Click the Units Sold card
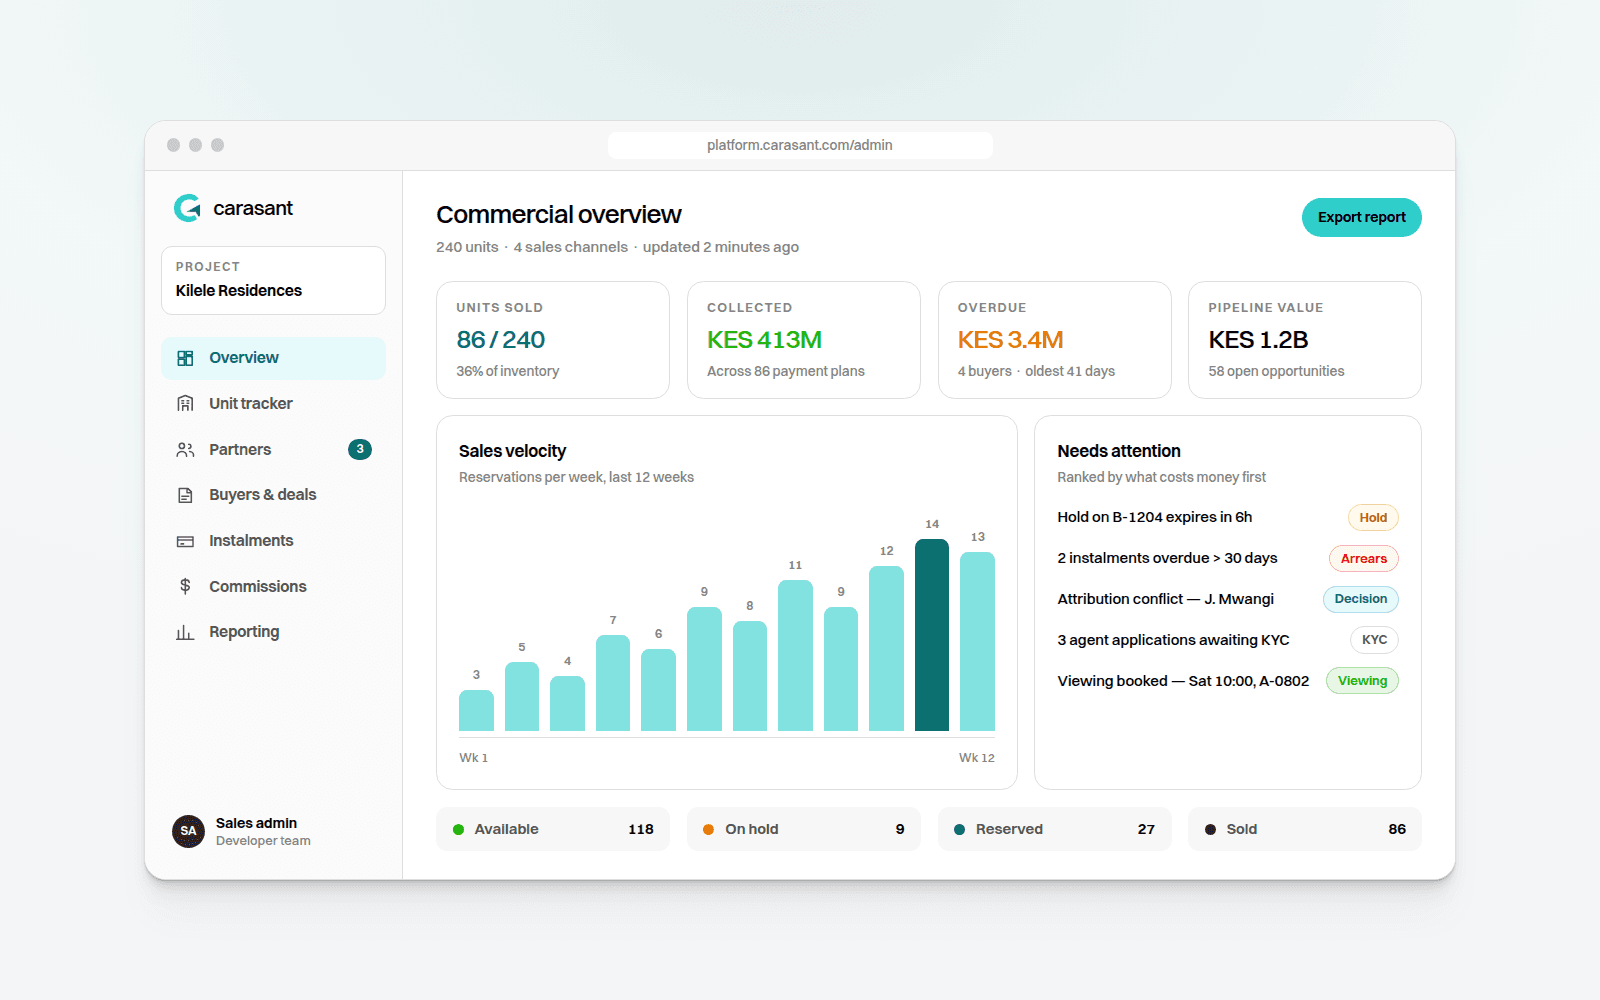 [x=553, y=340]
